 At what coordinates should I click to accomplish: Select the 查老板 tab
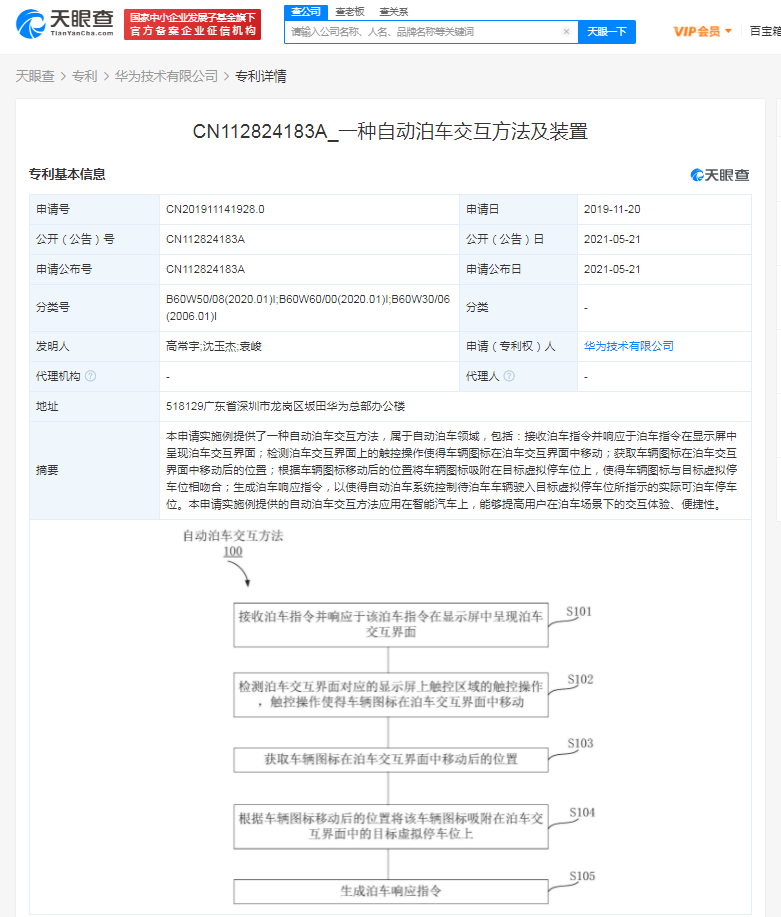click(x=350, y=12)
